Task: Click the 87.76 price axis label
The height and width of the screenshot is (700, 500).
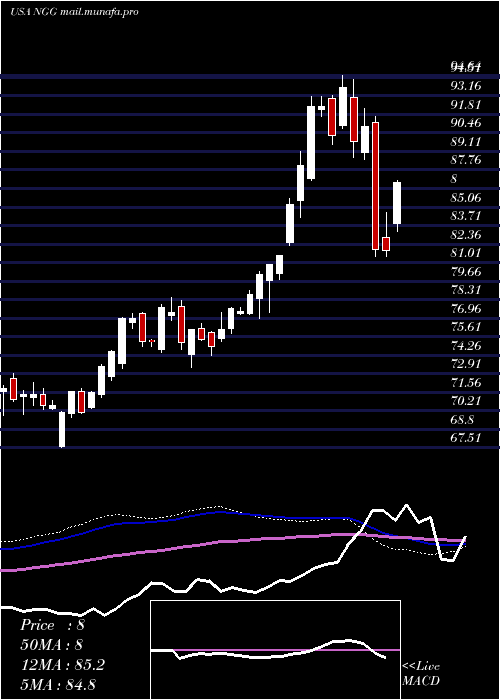Action: coord(466,160)
